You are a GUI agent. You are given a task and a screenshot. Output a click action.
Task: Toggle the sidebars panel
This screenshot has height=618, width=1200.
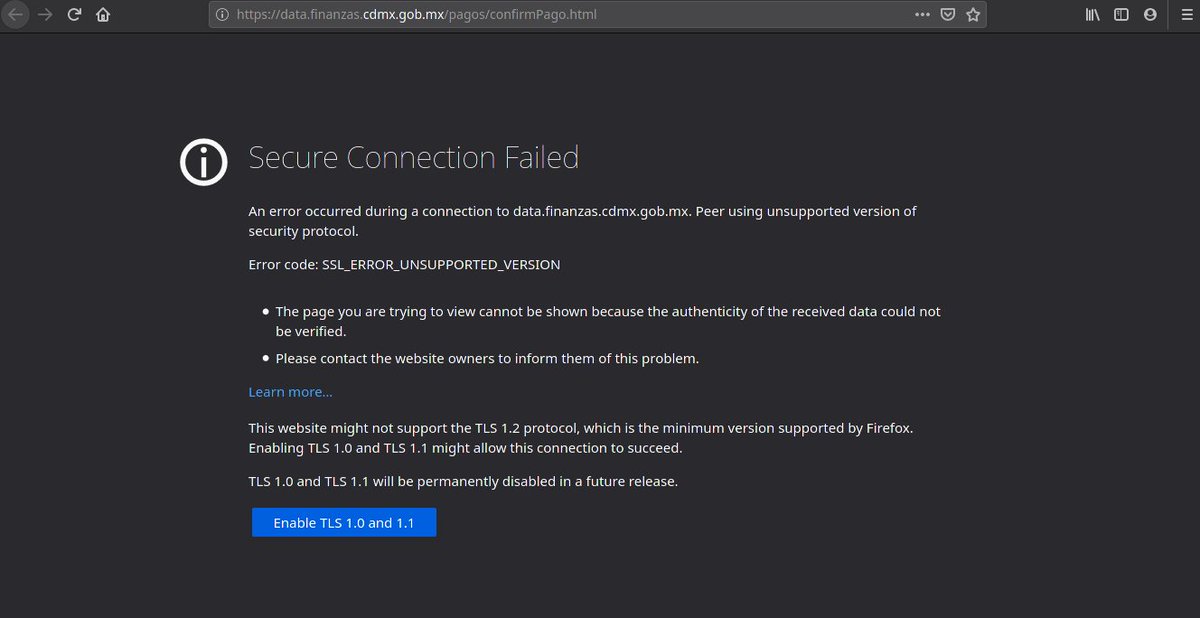coord(1122,15)
